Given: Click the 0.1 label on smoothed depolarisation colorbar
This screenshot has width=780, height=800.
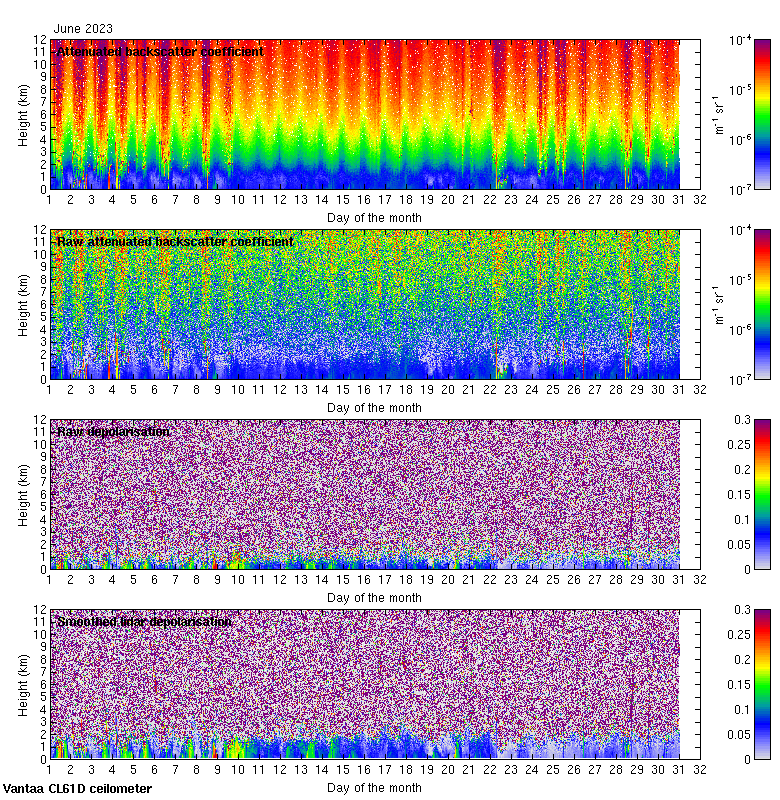Looking at the screenshot, I should (x=742, y=709).
